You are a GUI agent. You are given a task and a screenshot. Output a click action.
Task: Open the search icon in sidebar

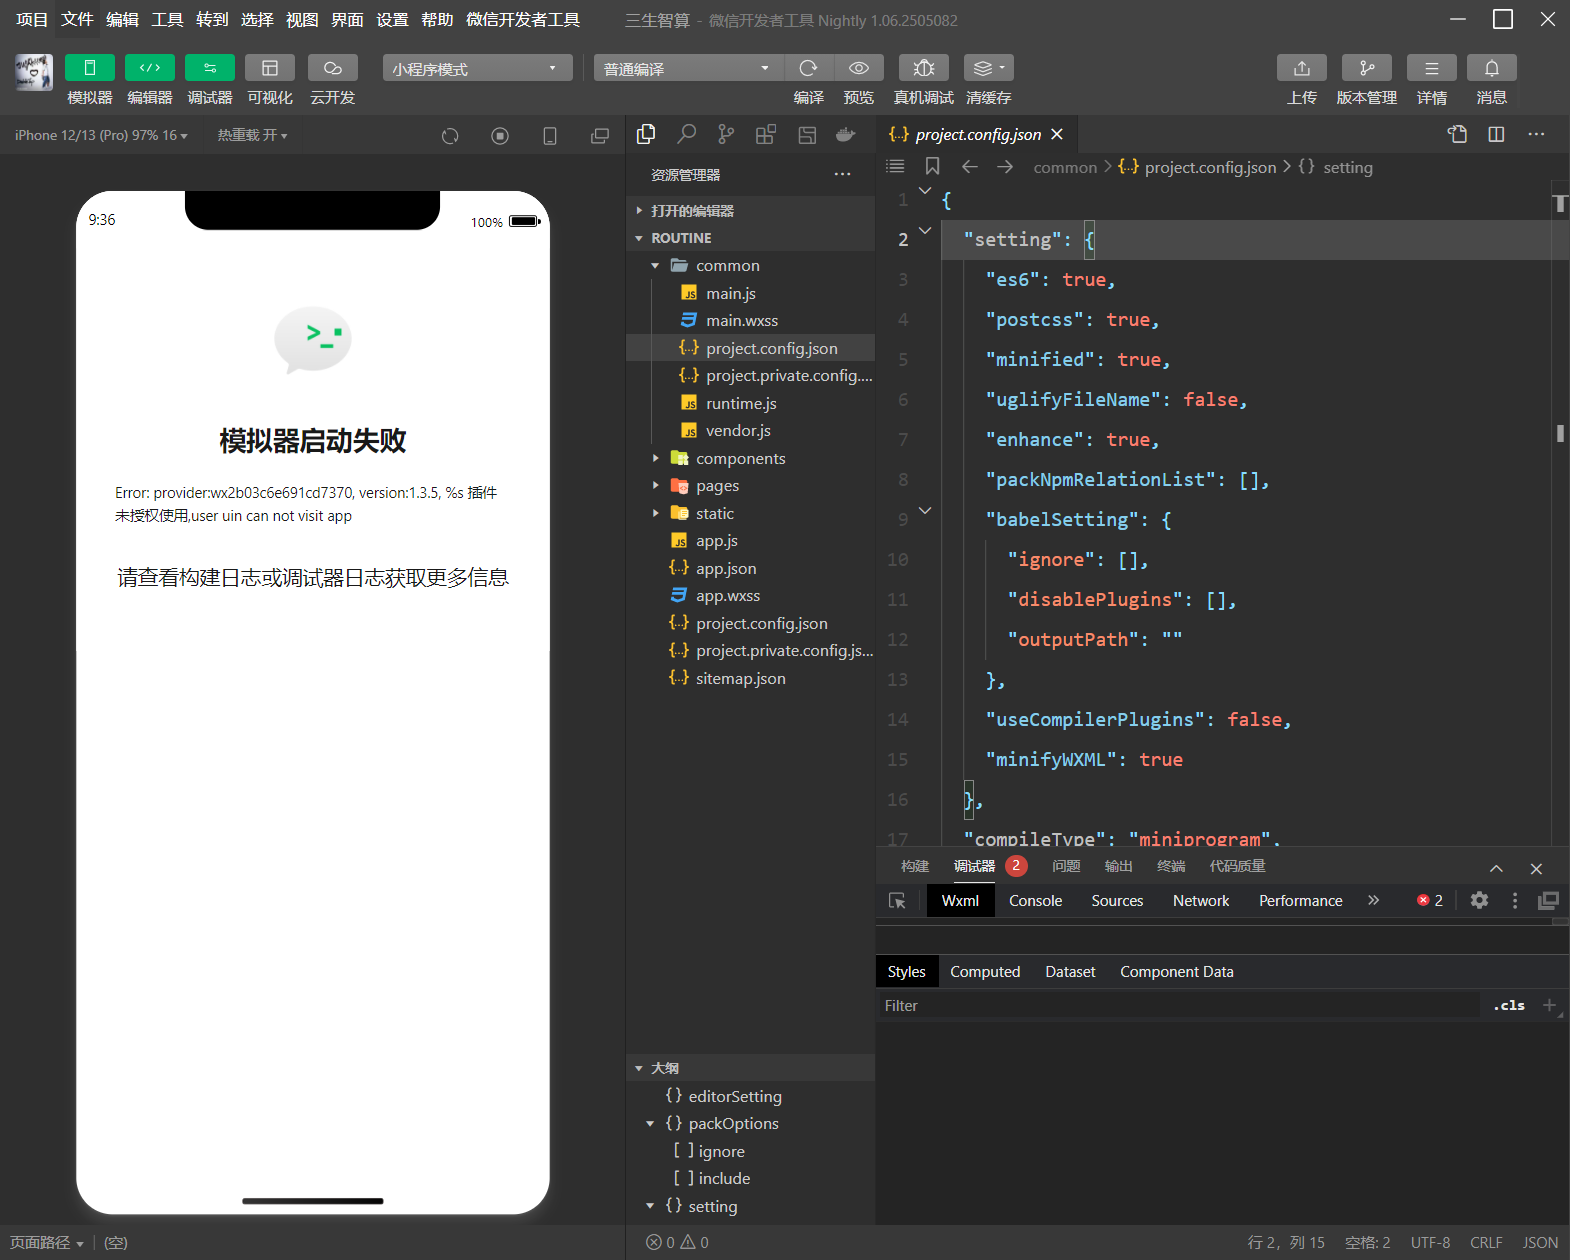click(x=686, y=134)
